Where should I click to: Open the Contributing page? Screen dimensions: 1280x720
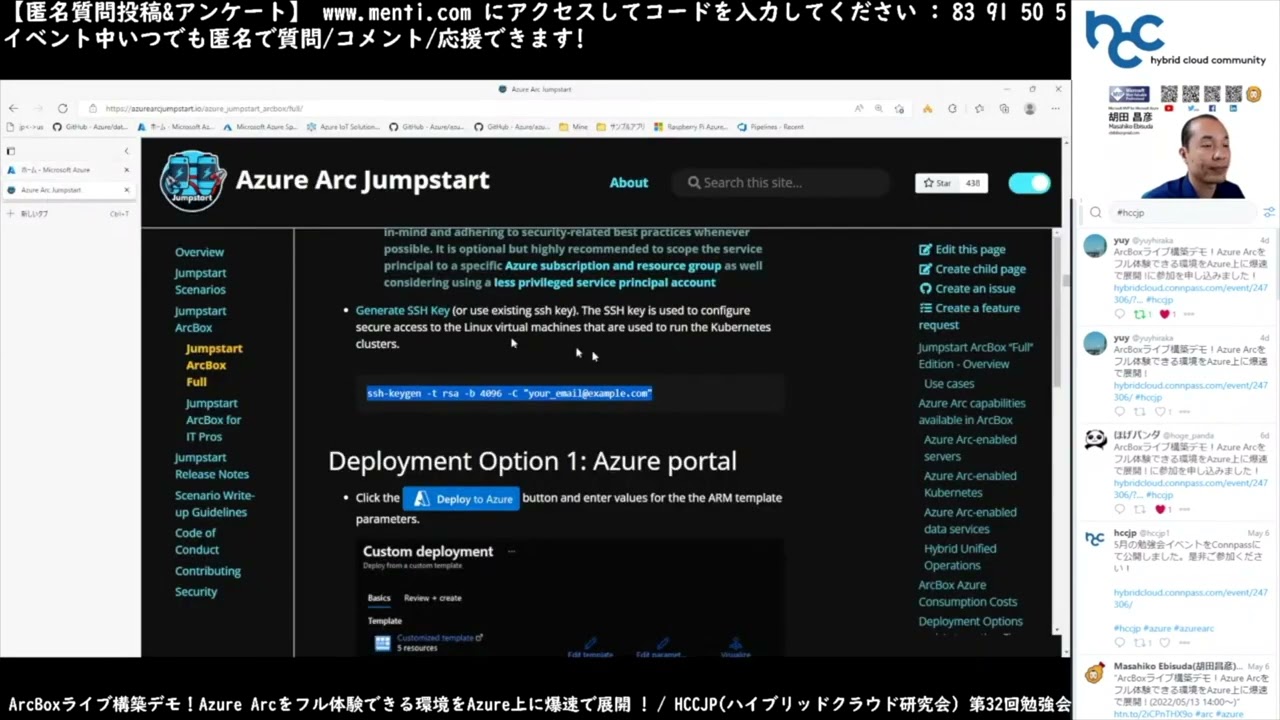click(x=208, y=571)
